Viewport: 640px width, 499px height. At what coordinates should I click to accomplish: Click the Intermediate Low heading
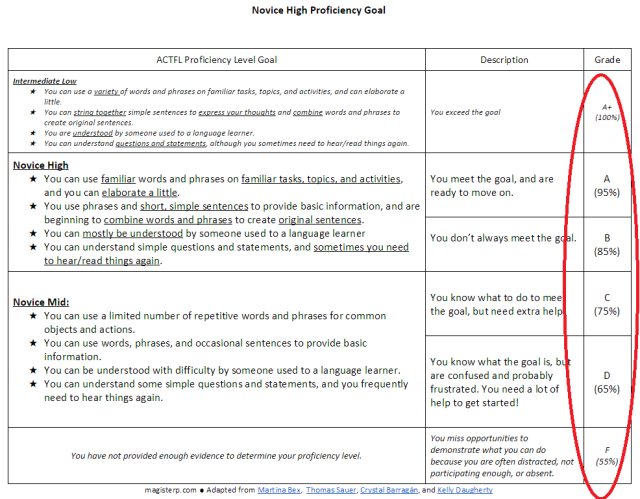coord(46,81)
